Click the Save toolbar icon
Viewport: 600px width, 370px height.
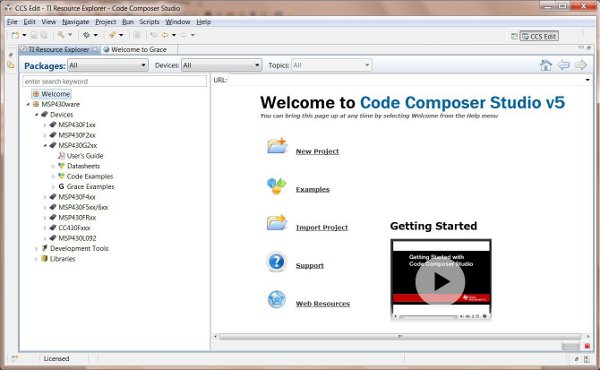34,35
